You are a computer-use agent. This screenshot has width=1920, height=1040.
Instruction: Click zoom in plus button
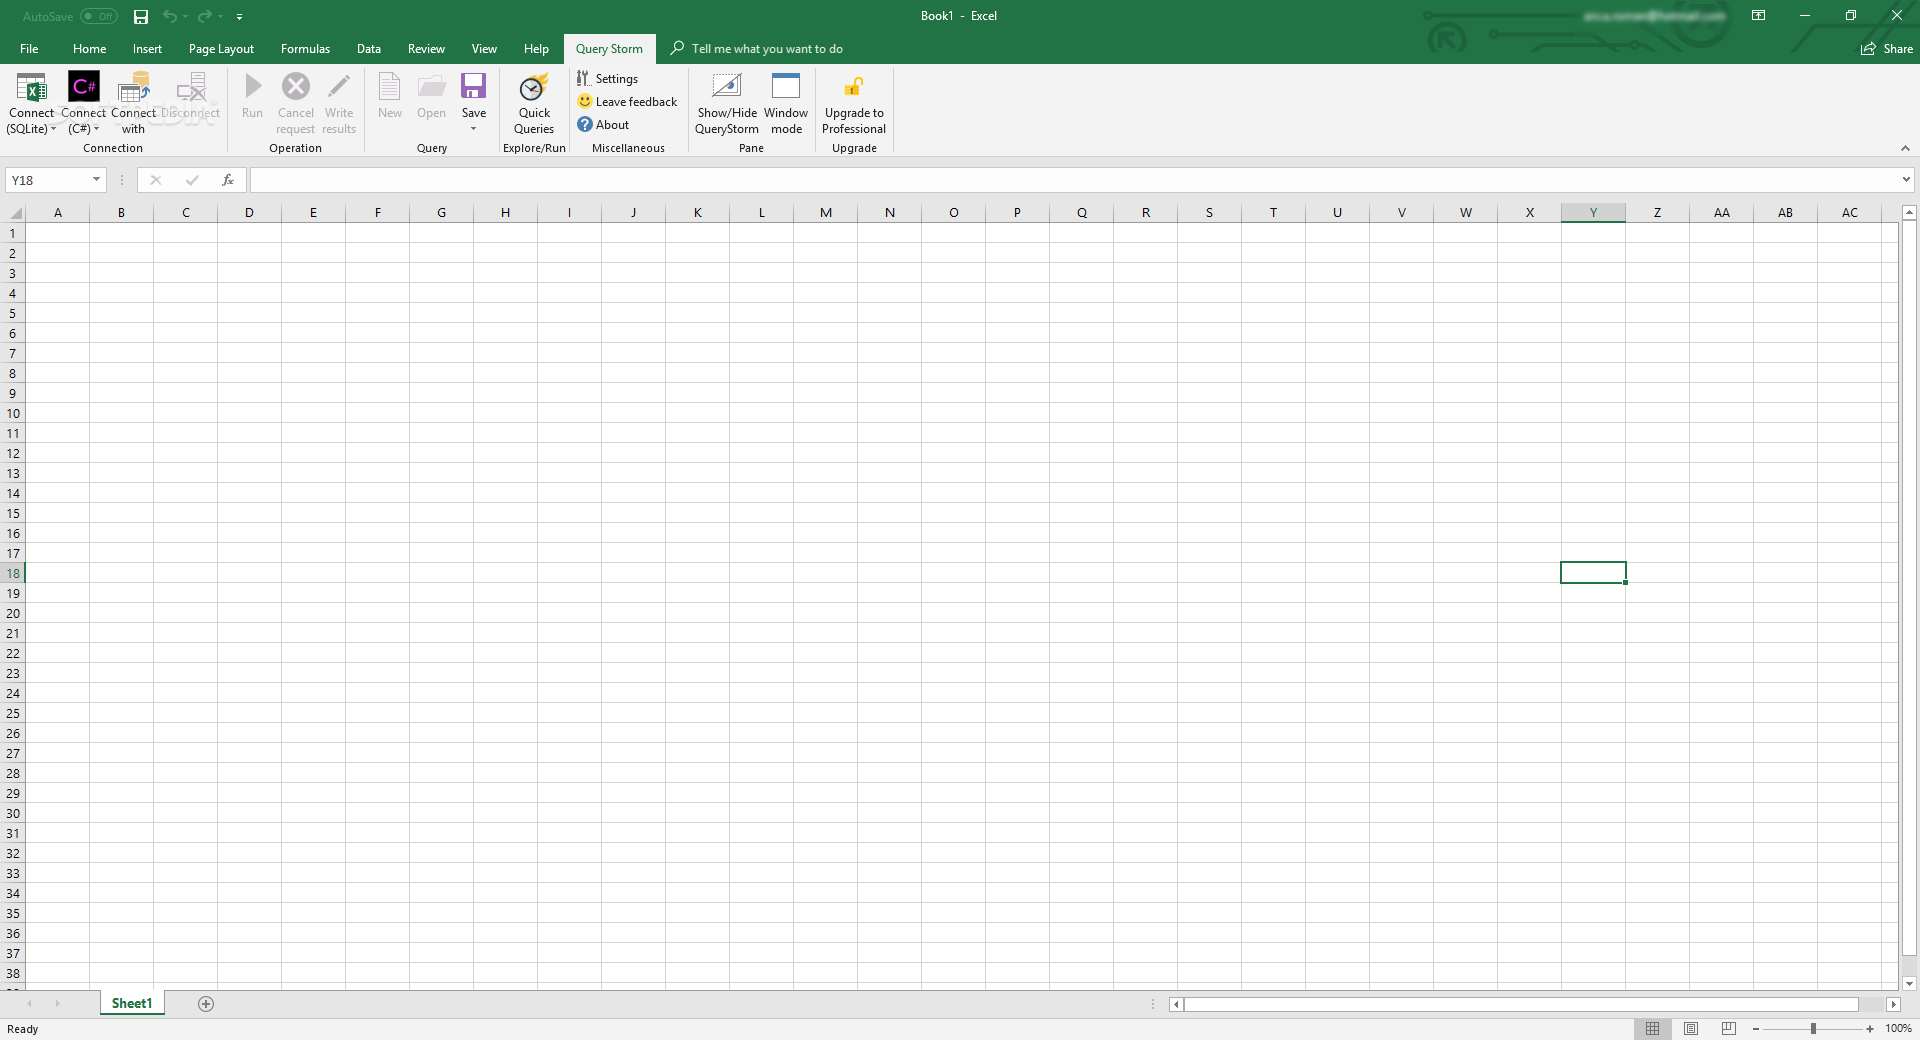[x=1870, y=1029]
